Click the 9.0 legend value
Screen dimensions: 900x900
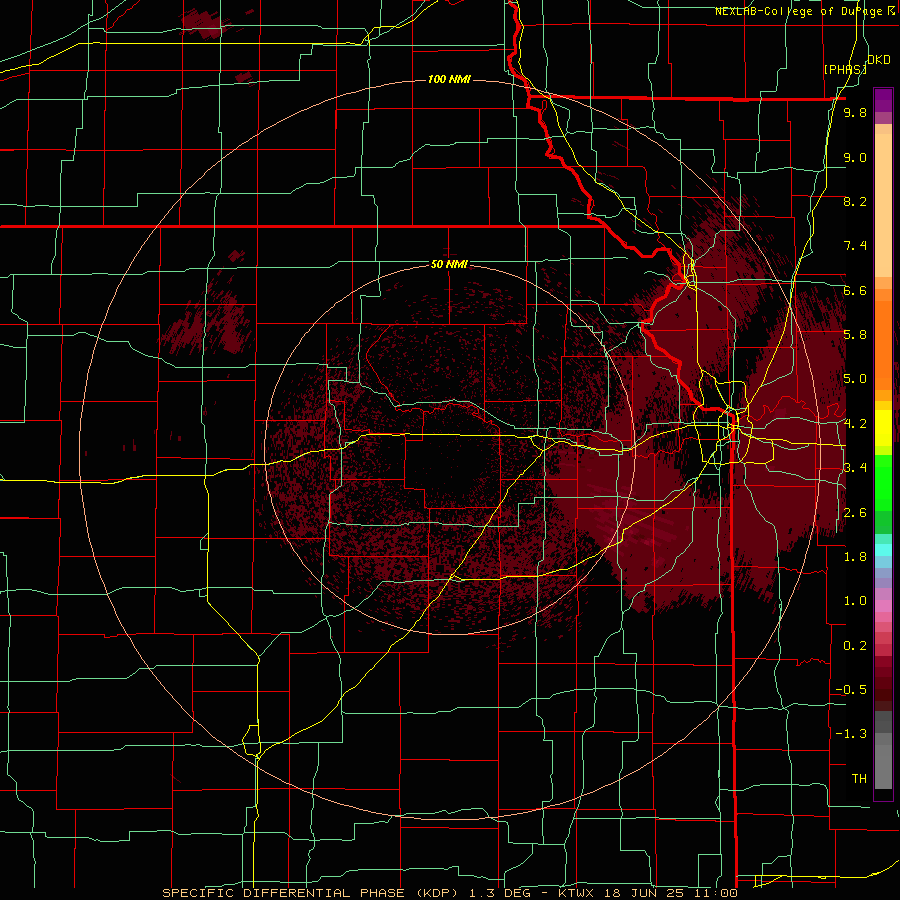coord(855,157)
